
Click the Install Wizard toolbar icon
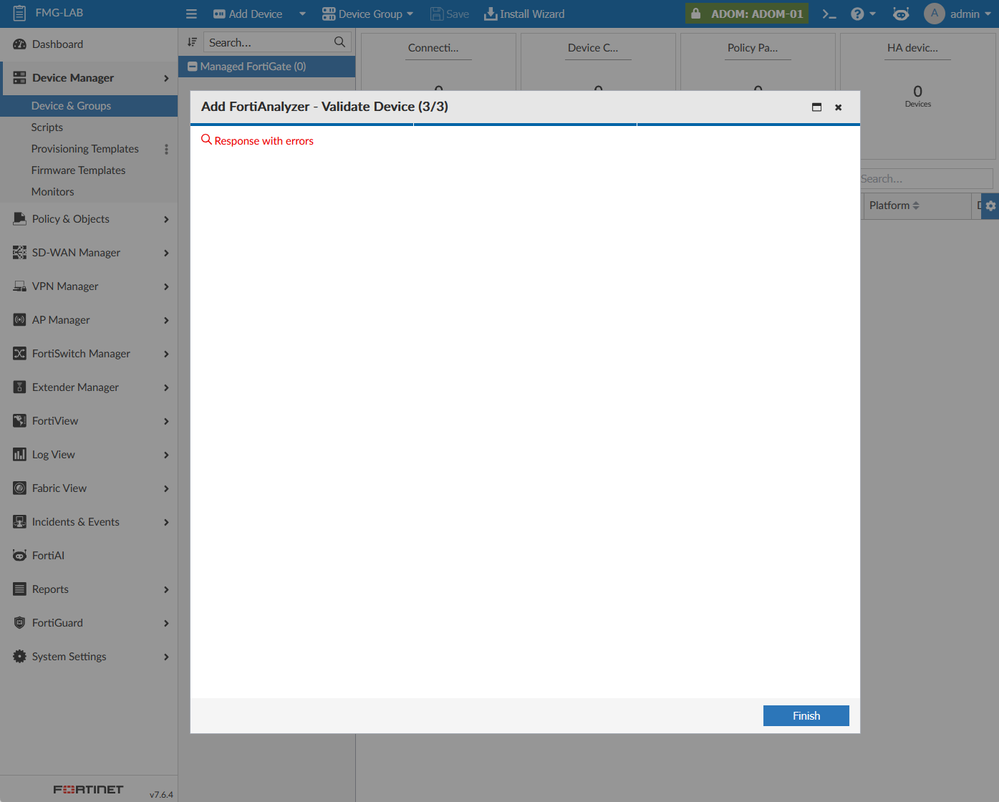click(524, 14)
